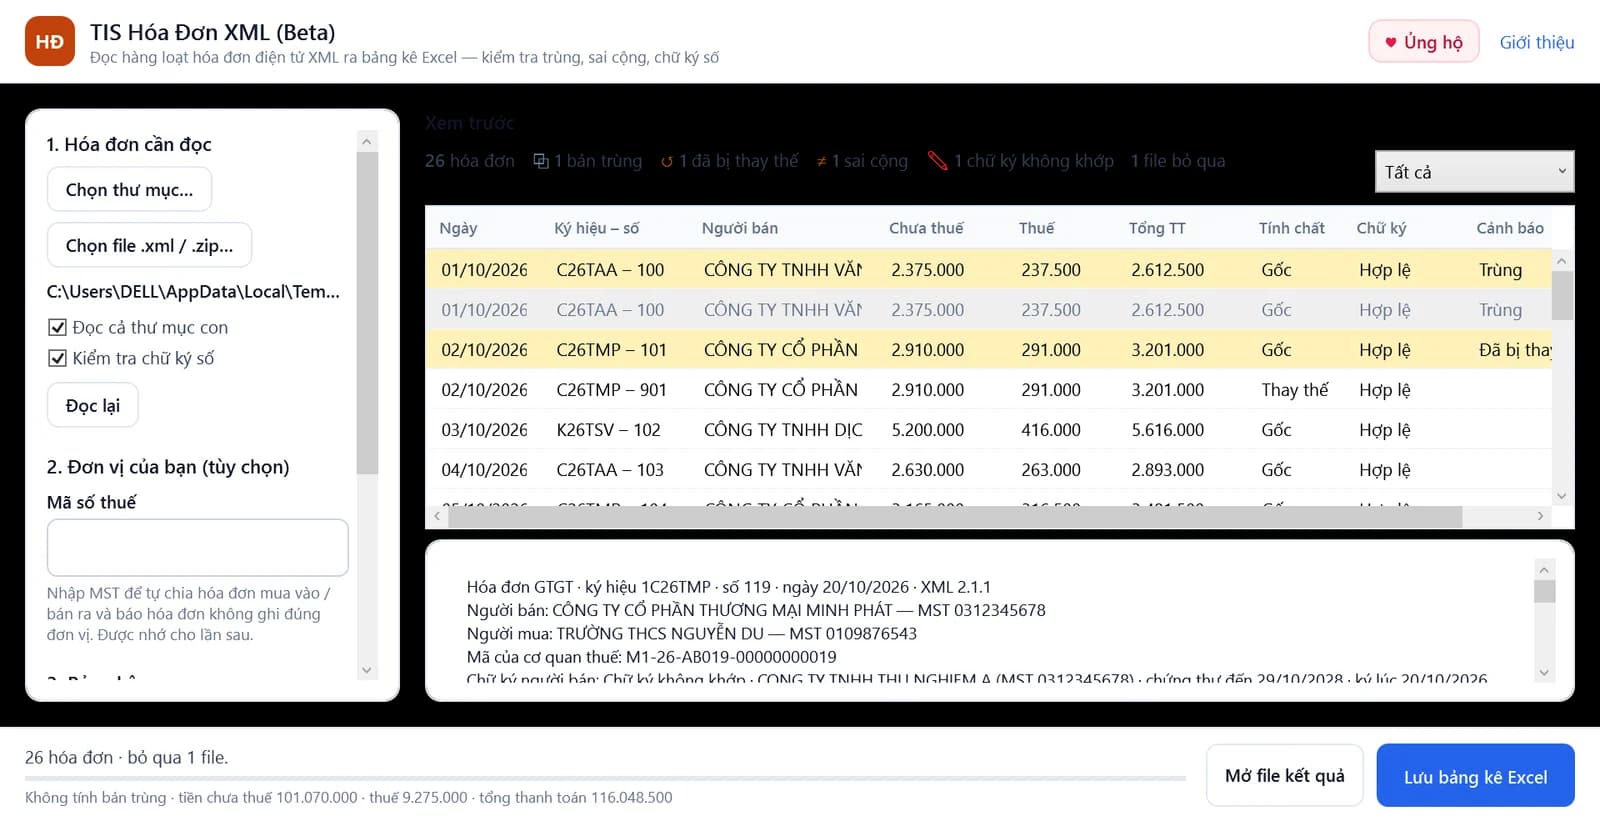1600x822 pixels.
Task: Click the left settings panel's vertical scrollbar thumb
Action: 367,313
